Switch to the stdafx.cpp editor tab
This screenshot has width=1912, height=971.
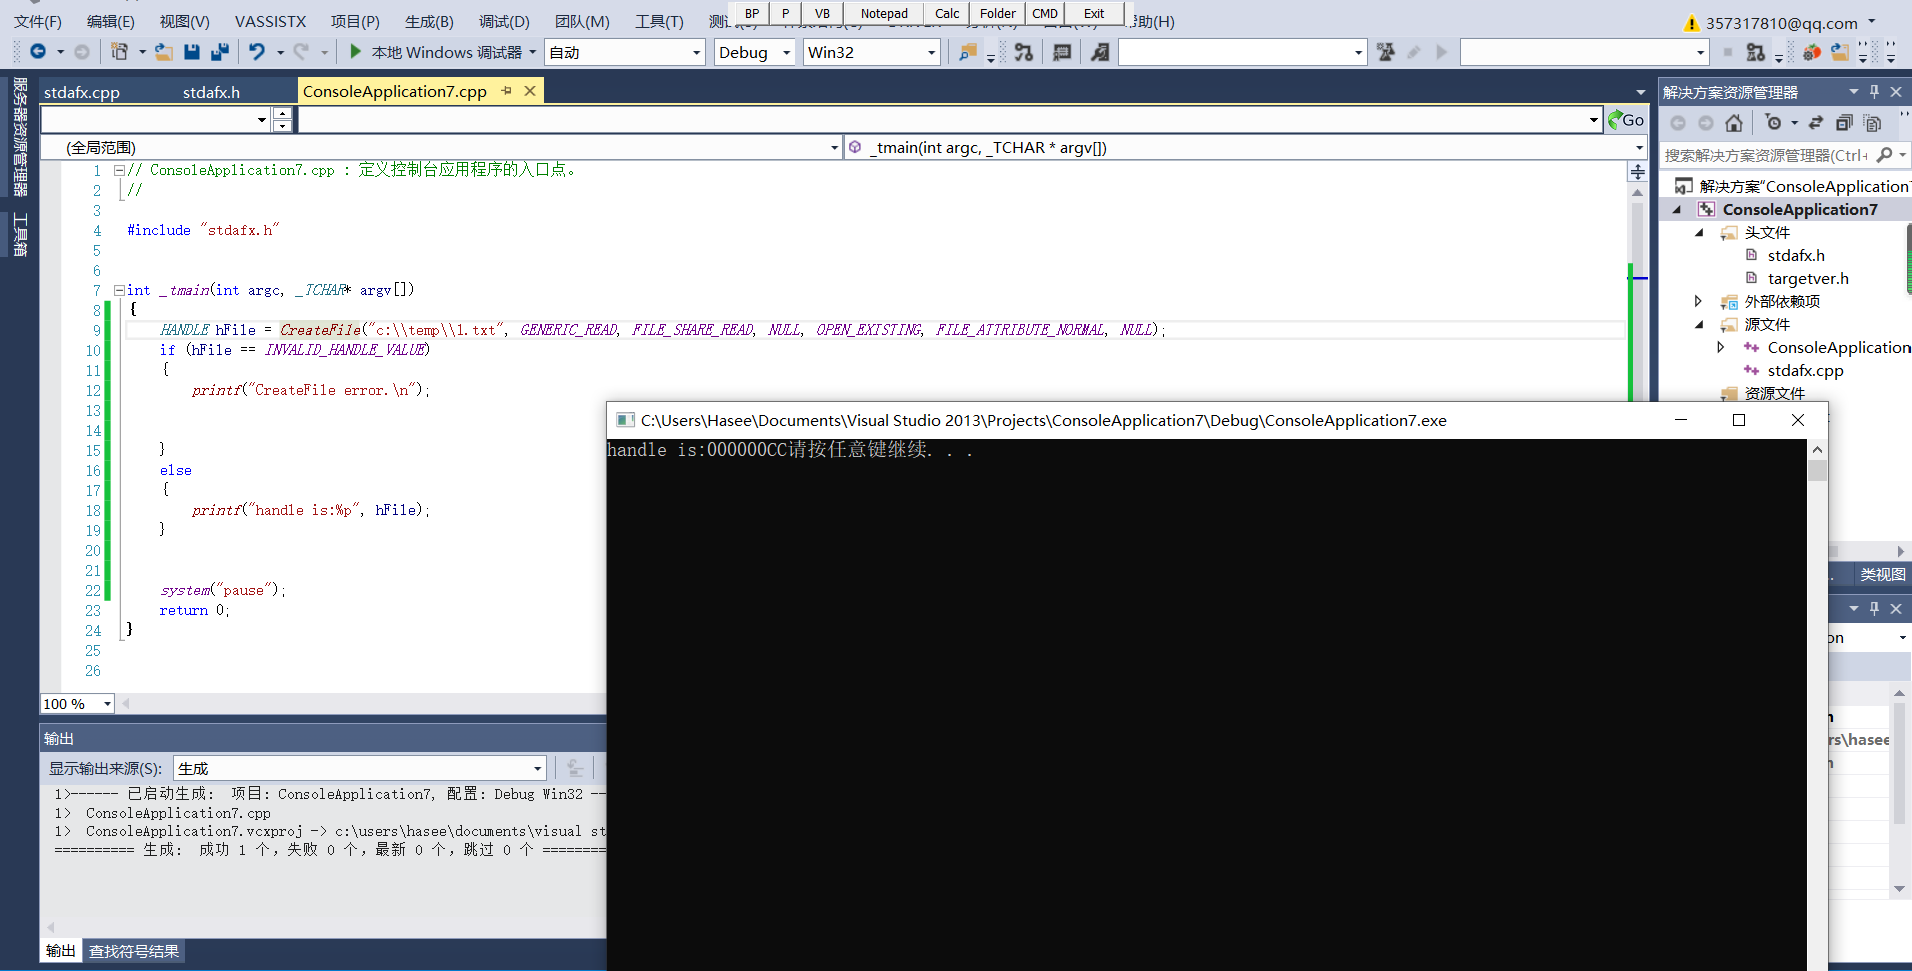[82, 92]
